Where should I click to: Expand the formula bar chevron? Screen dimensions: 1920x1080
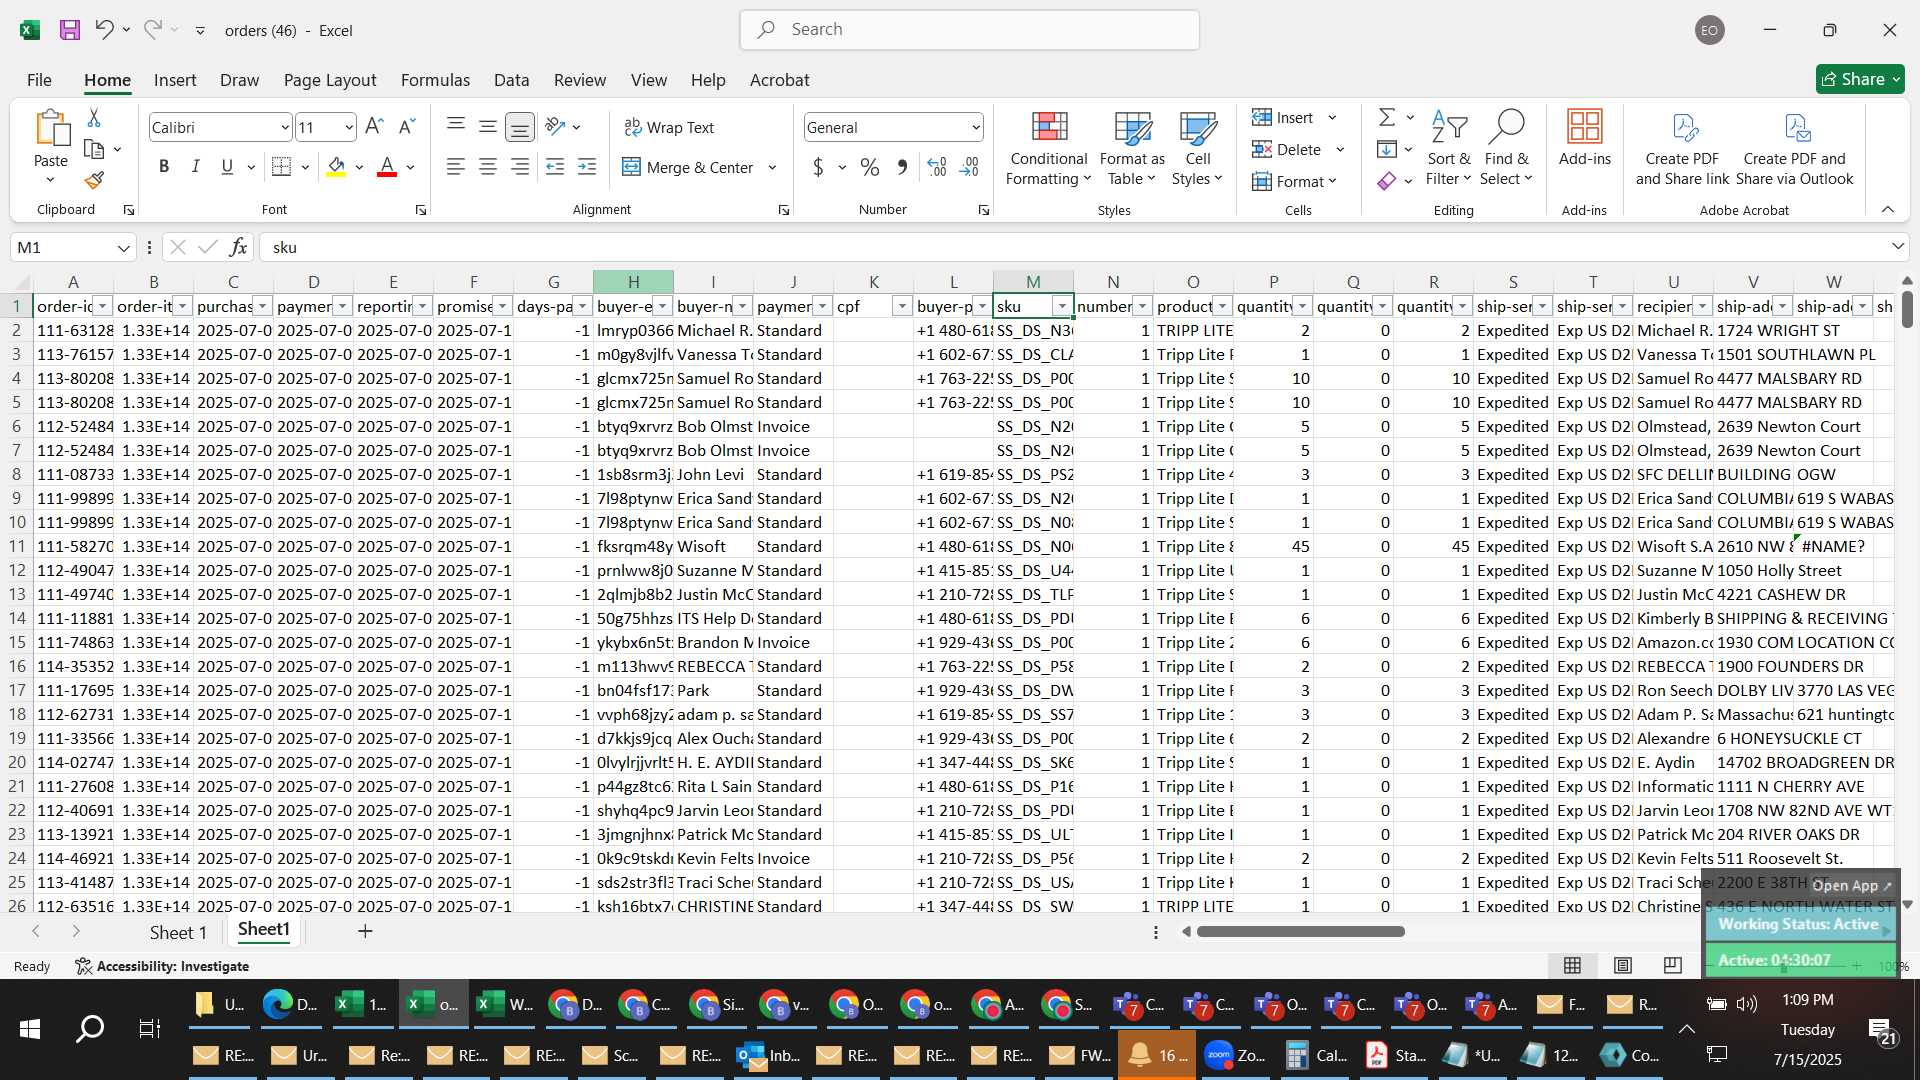[1897, 247]
